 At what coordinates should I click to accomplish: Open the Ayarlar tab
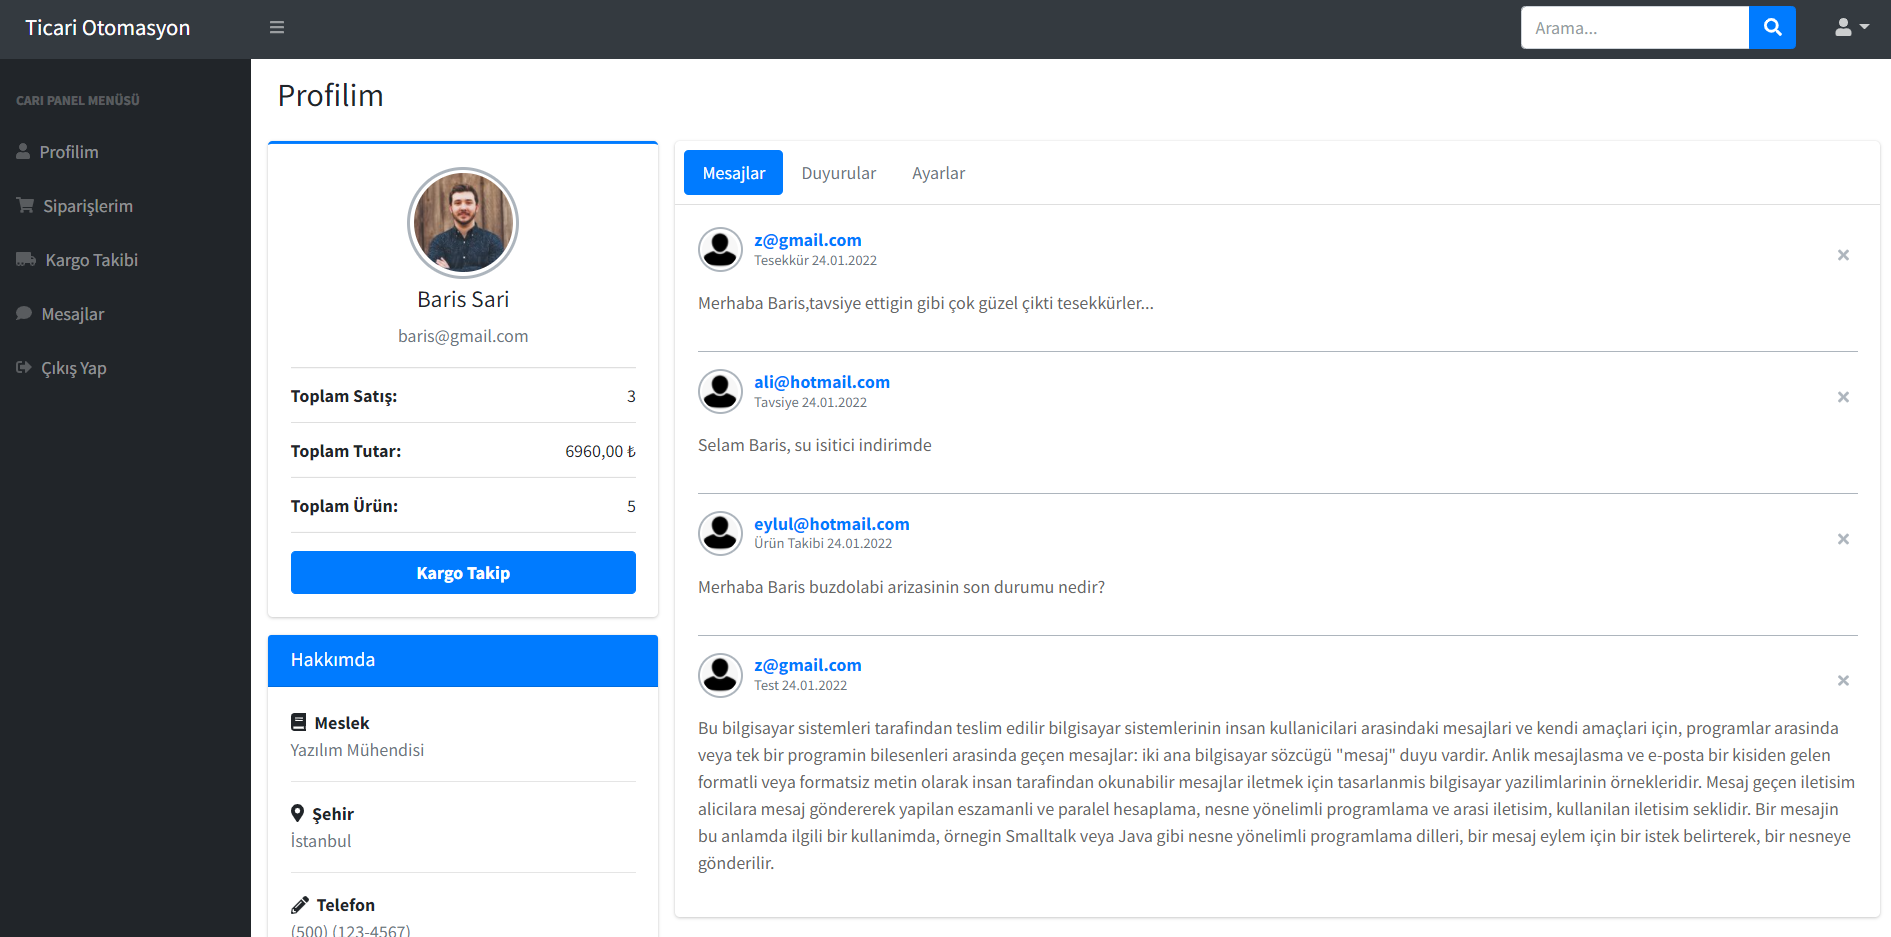tap(937, 172)
